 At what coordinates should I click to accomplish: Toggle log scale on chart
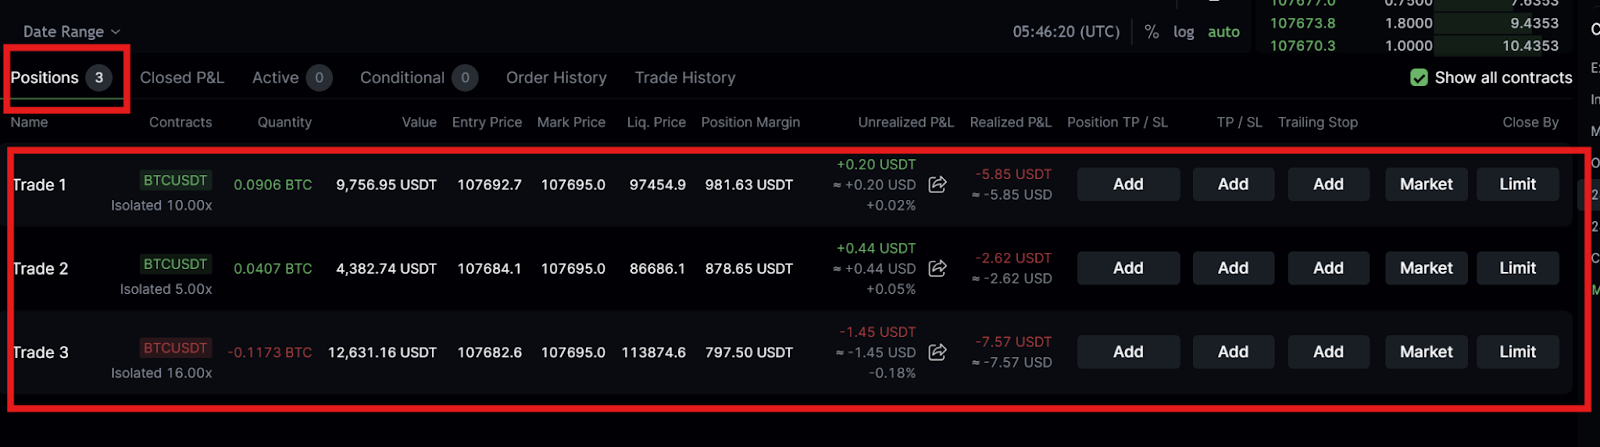(x=1183, y=32)
